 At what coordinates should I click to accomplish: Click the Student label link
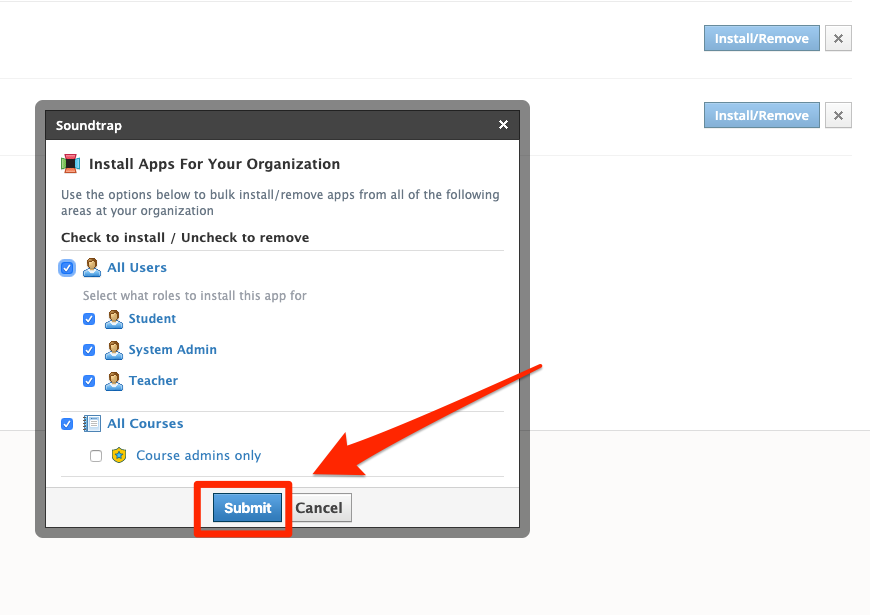click(x=152, y=319)
